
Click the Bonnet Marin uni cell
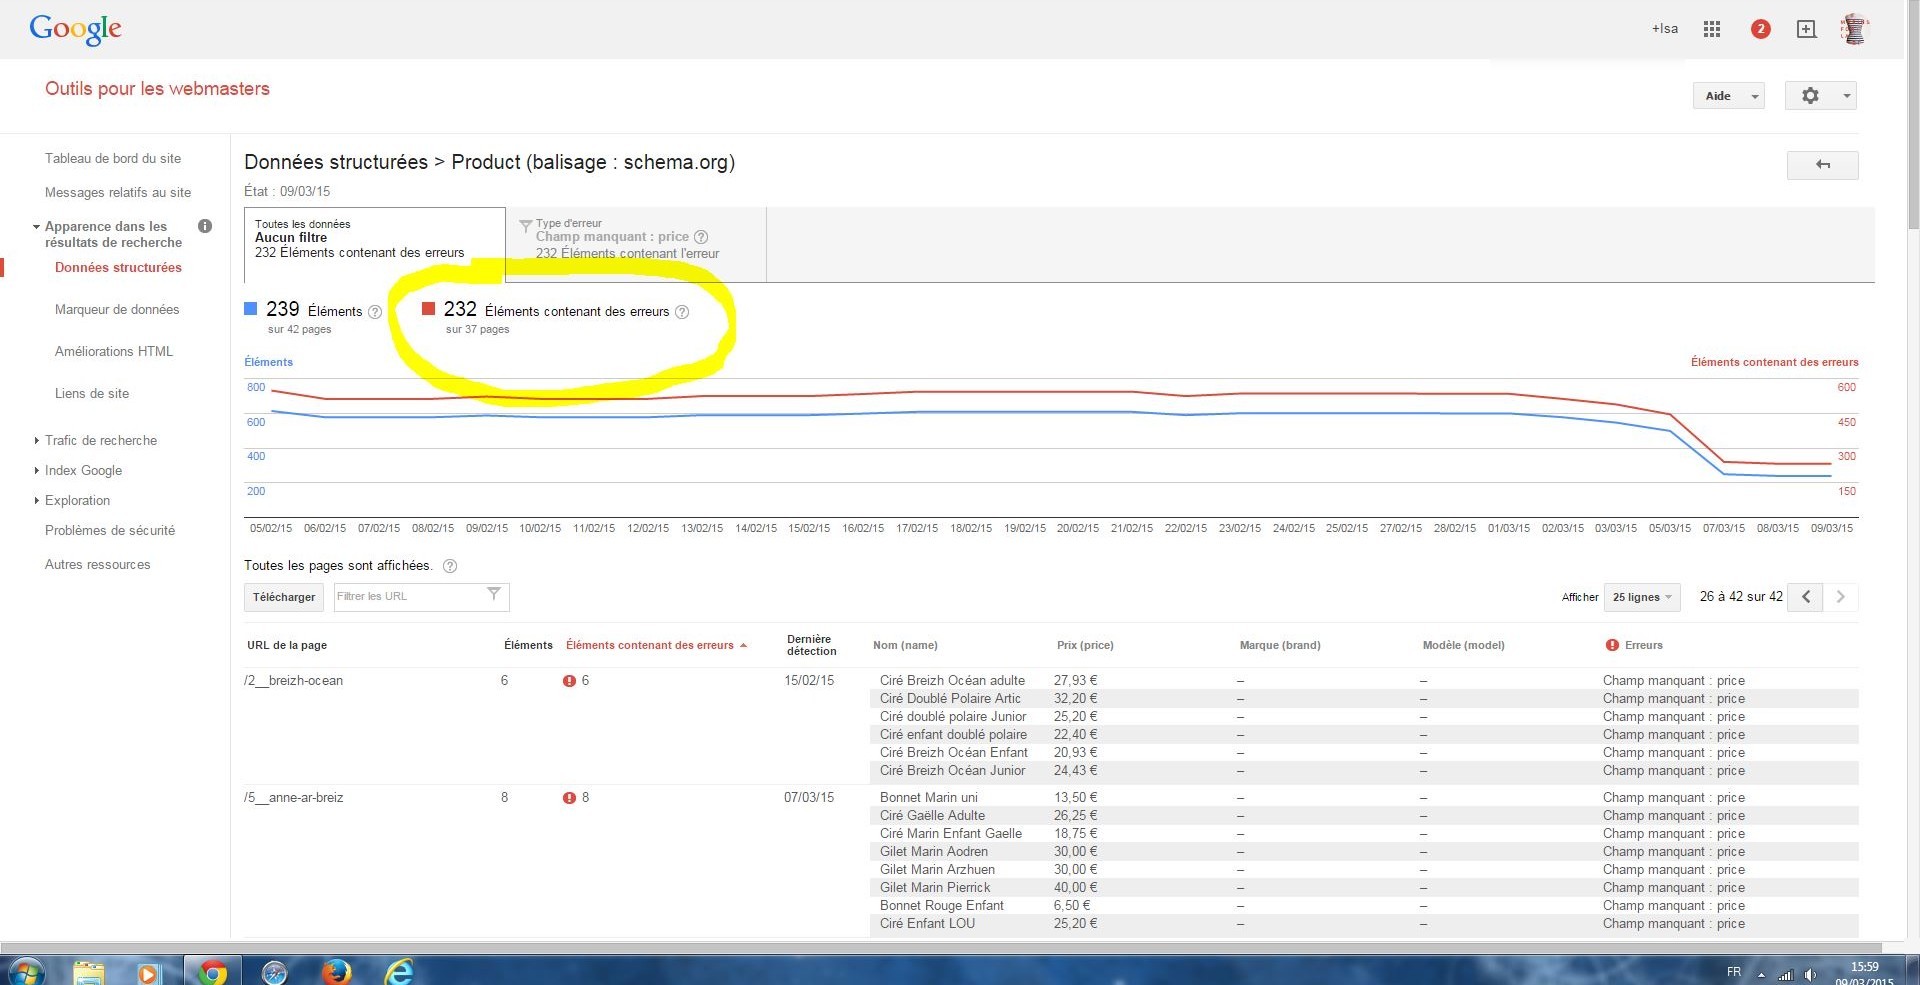tap(929, 798)
